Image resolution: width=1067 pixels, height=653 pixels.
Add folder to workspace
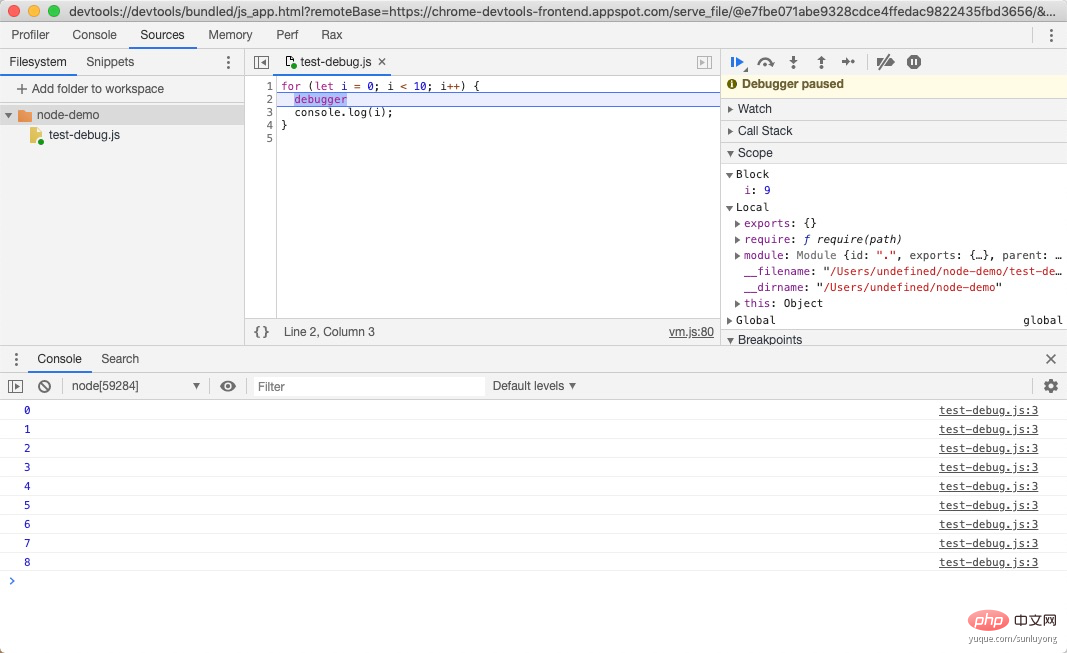tap(90, 89)
